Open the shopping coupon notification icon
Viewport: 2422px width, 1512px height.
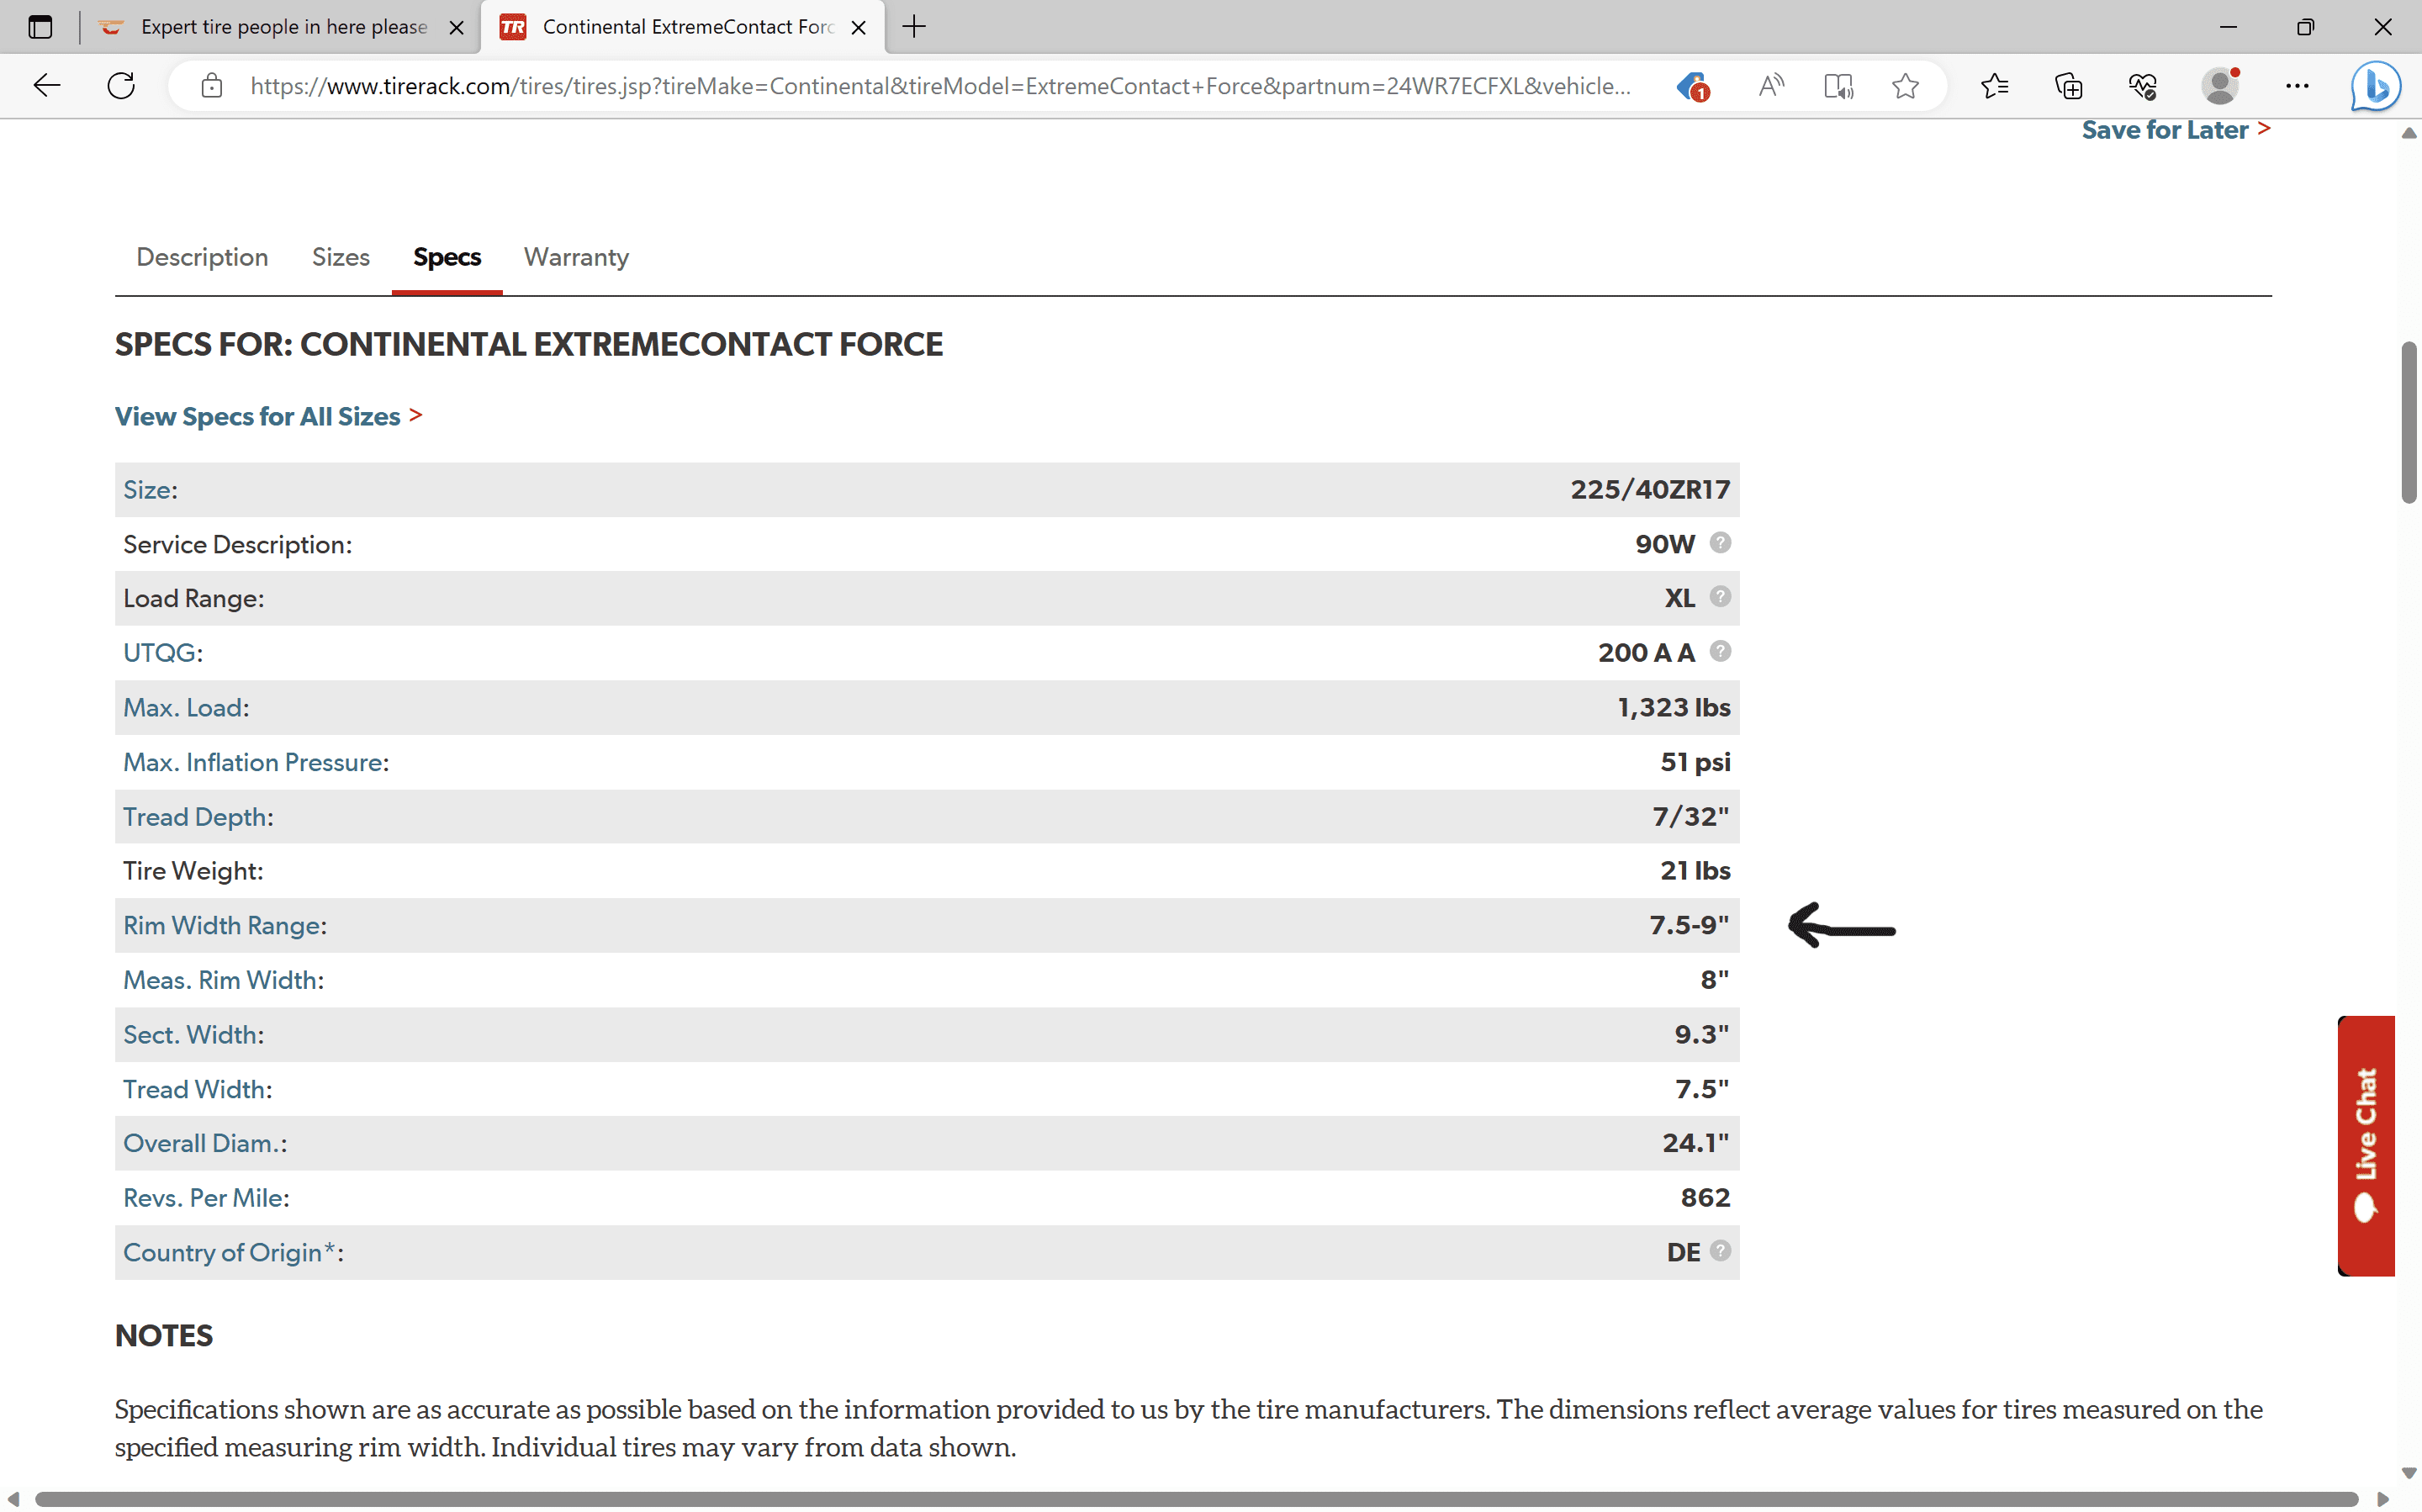[1692, 86]
